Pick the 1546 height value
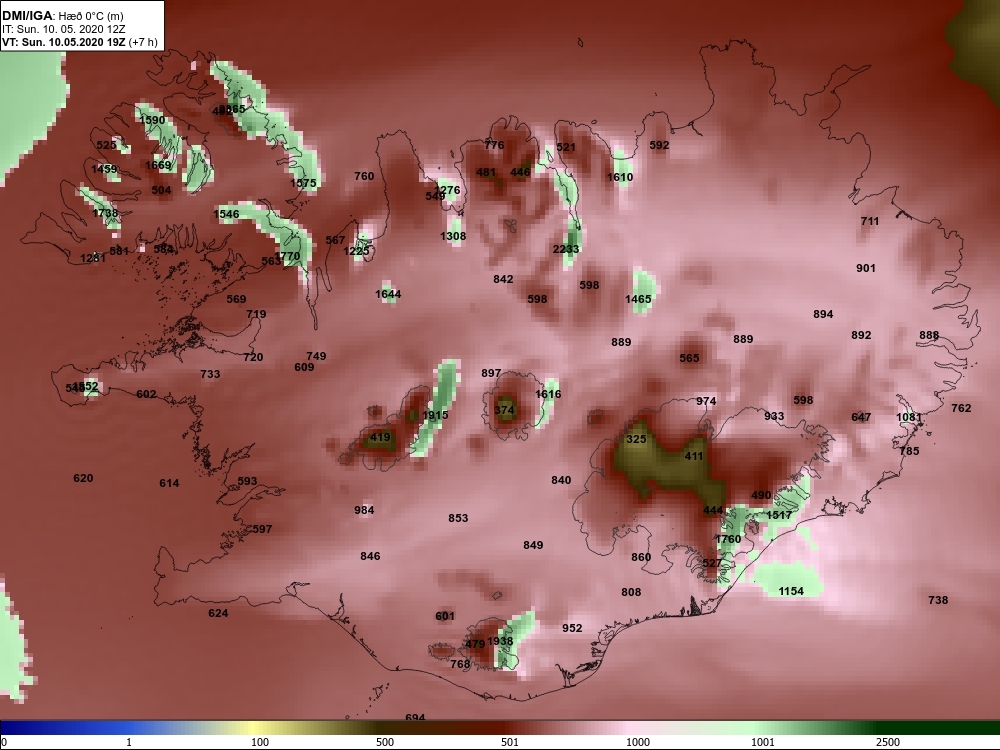The width and height of the screenshot is (1000, 750). point(226,214)
